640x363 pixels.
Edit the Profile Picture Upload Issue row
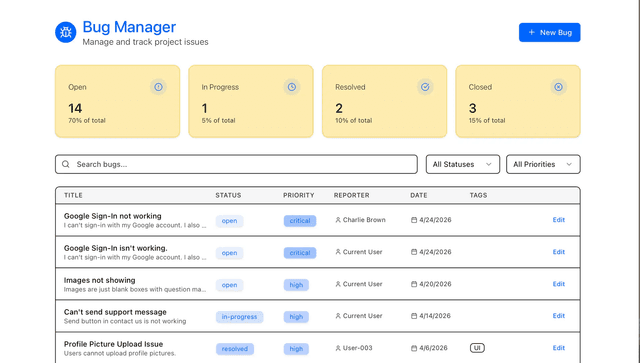point(558,348)
